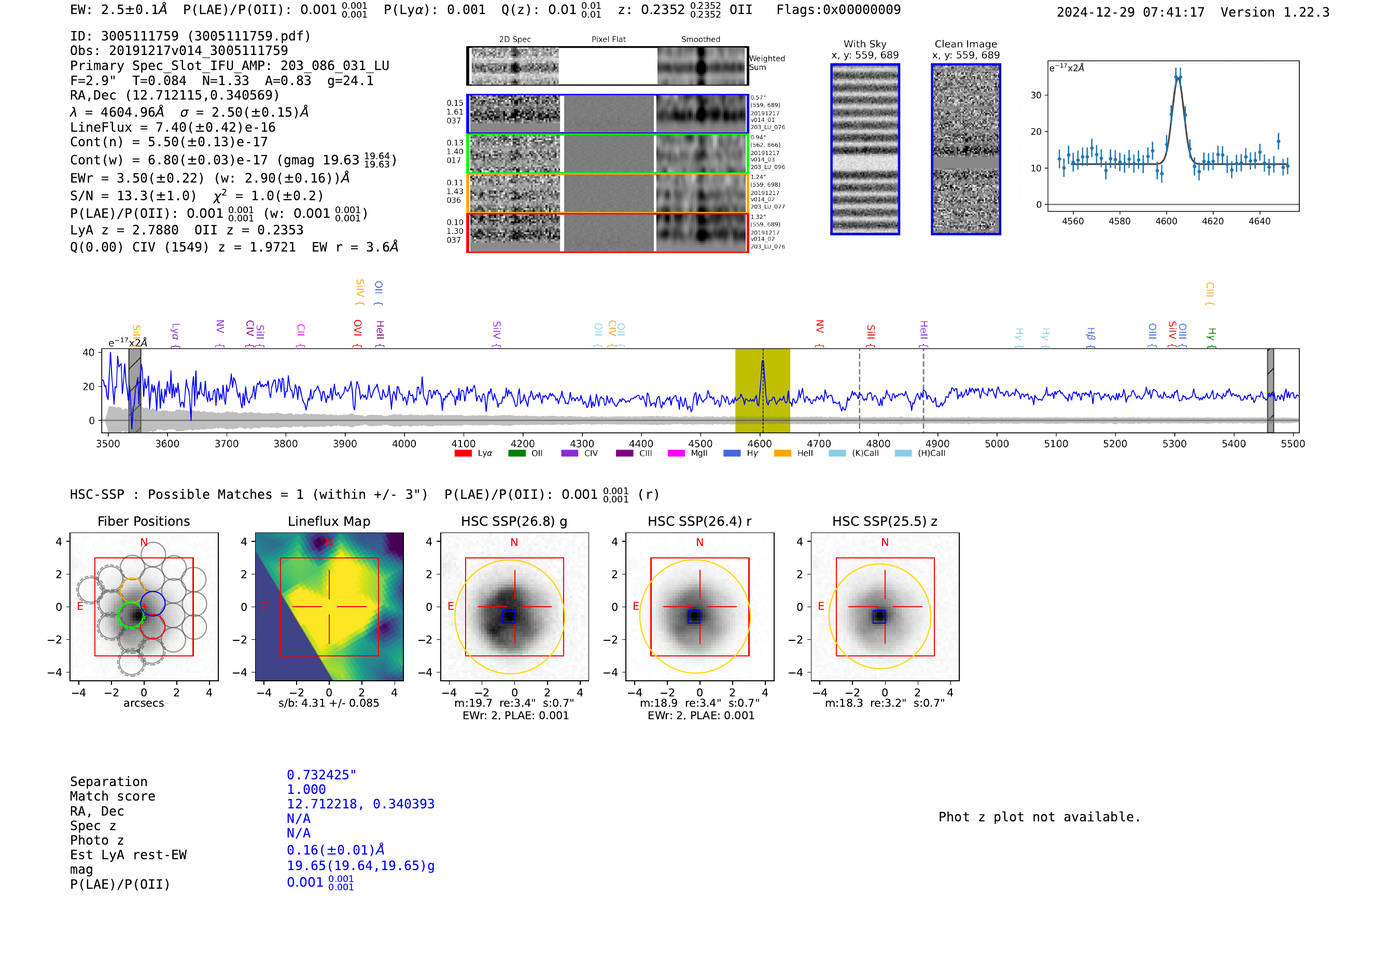Click the blue Hβ line label above spectrum
The image size is (1400, 953).
tap(1090, 335)
